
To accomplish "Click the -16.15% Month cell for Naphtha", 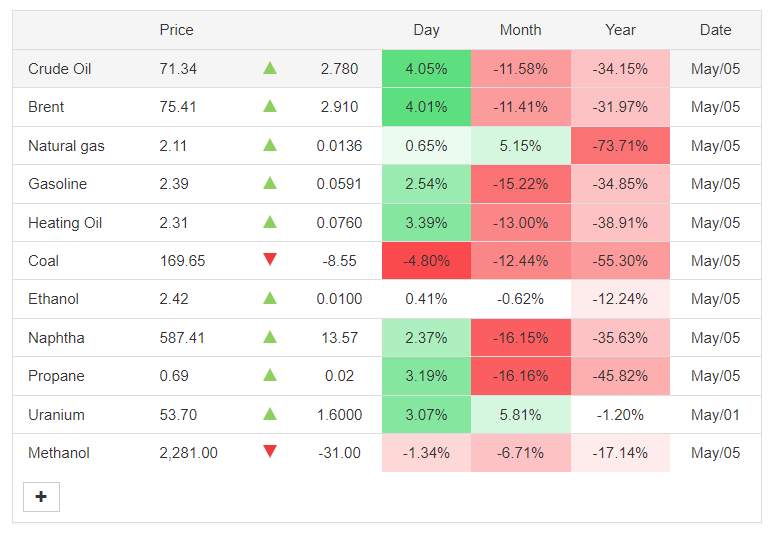I will click(x=521, y=338).
